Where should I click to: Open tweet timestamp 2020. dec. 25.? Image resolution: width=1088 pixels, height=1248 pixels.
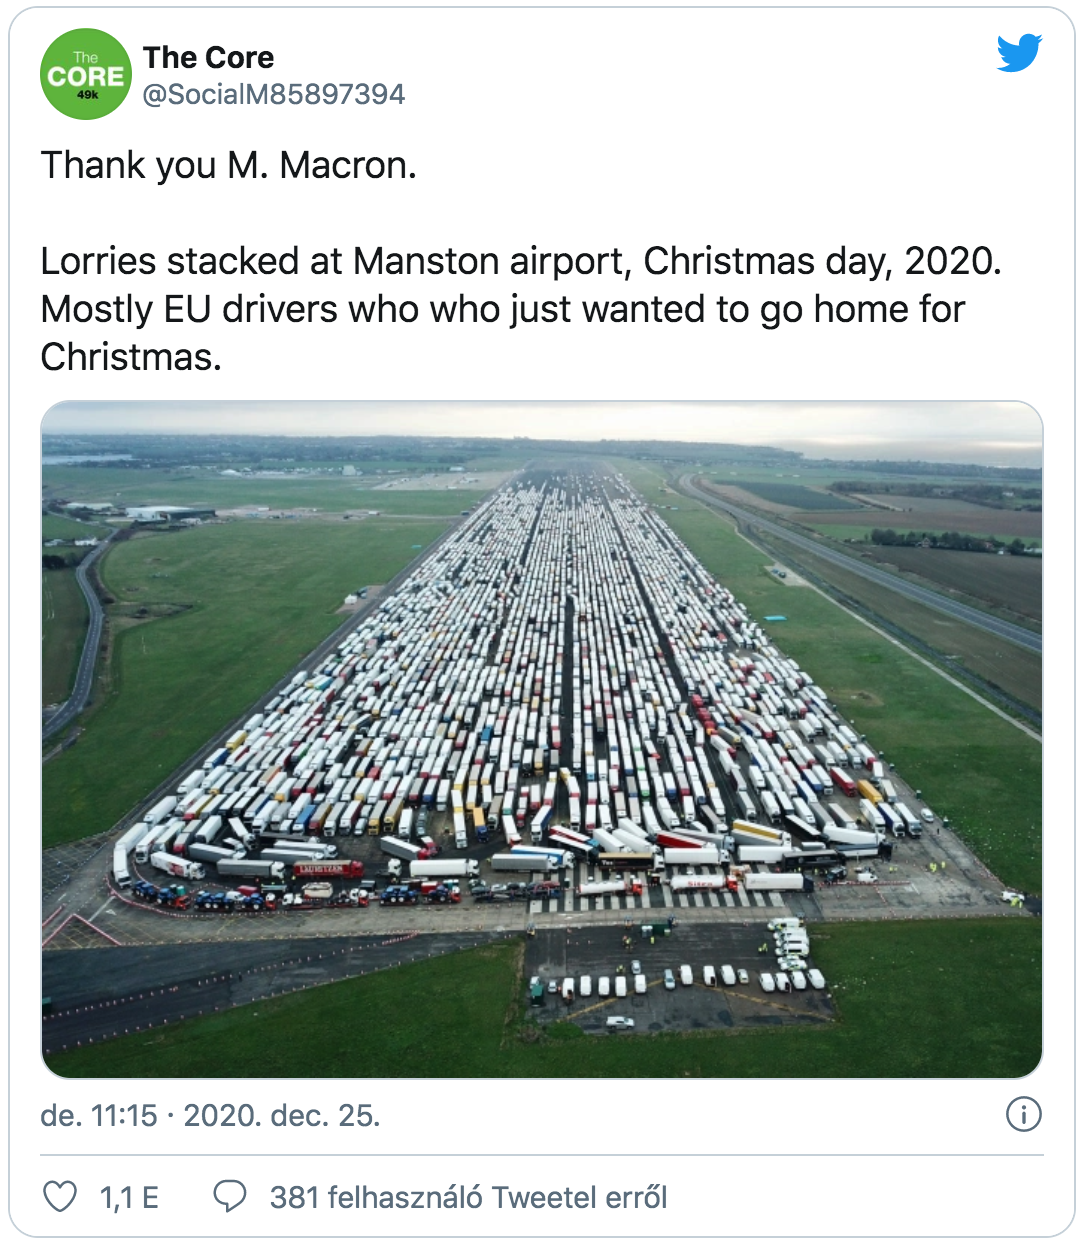coord(282,1115)
